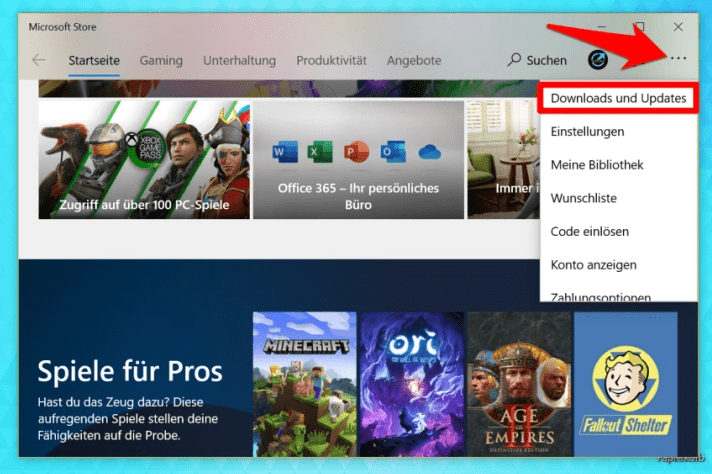Click Code einlösen menu entry
The image size is (712, 474).
618,232
